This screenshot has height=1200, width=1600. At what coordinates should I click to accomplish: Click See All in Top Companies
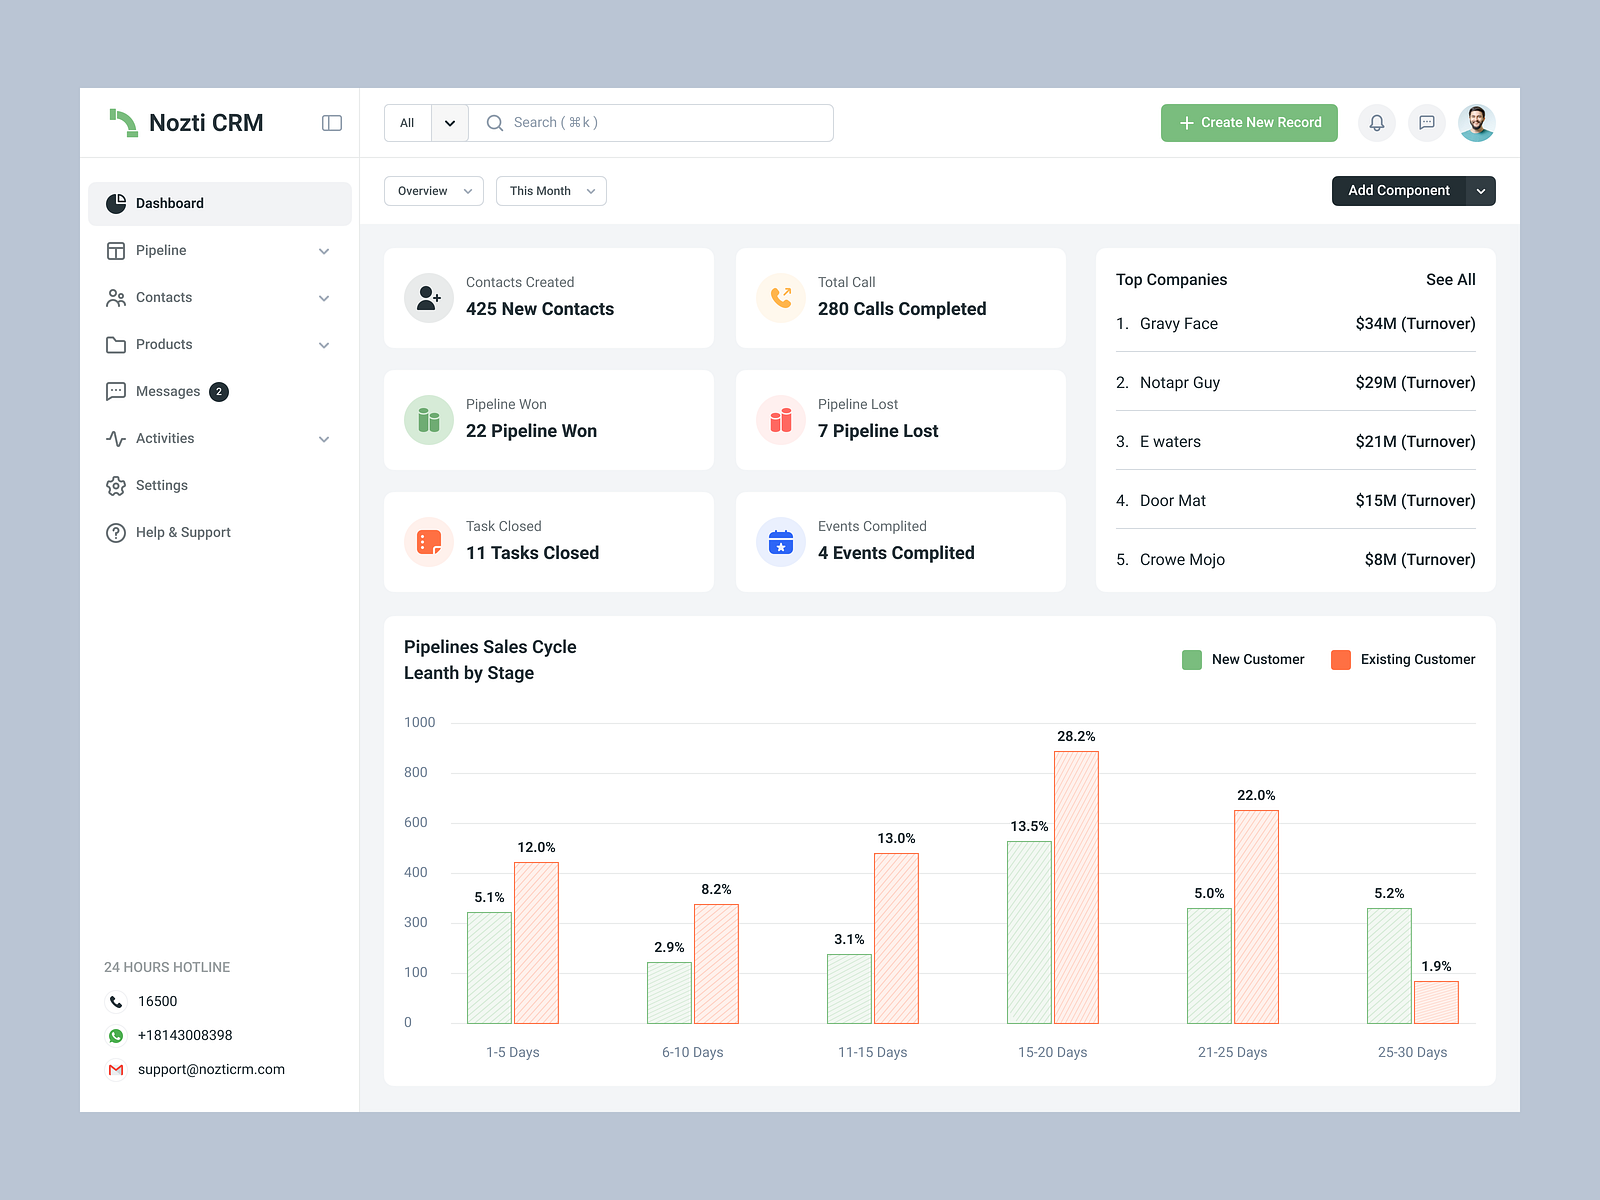pyautogui.click(x=1450, y=280)
